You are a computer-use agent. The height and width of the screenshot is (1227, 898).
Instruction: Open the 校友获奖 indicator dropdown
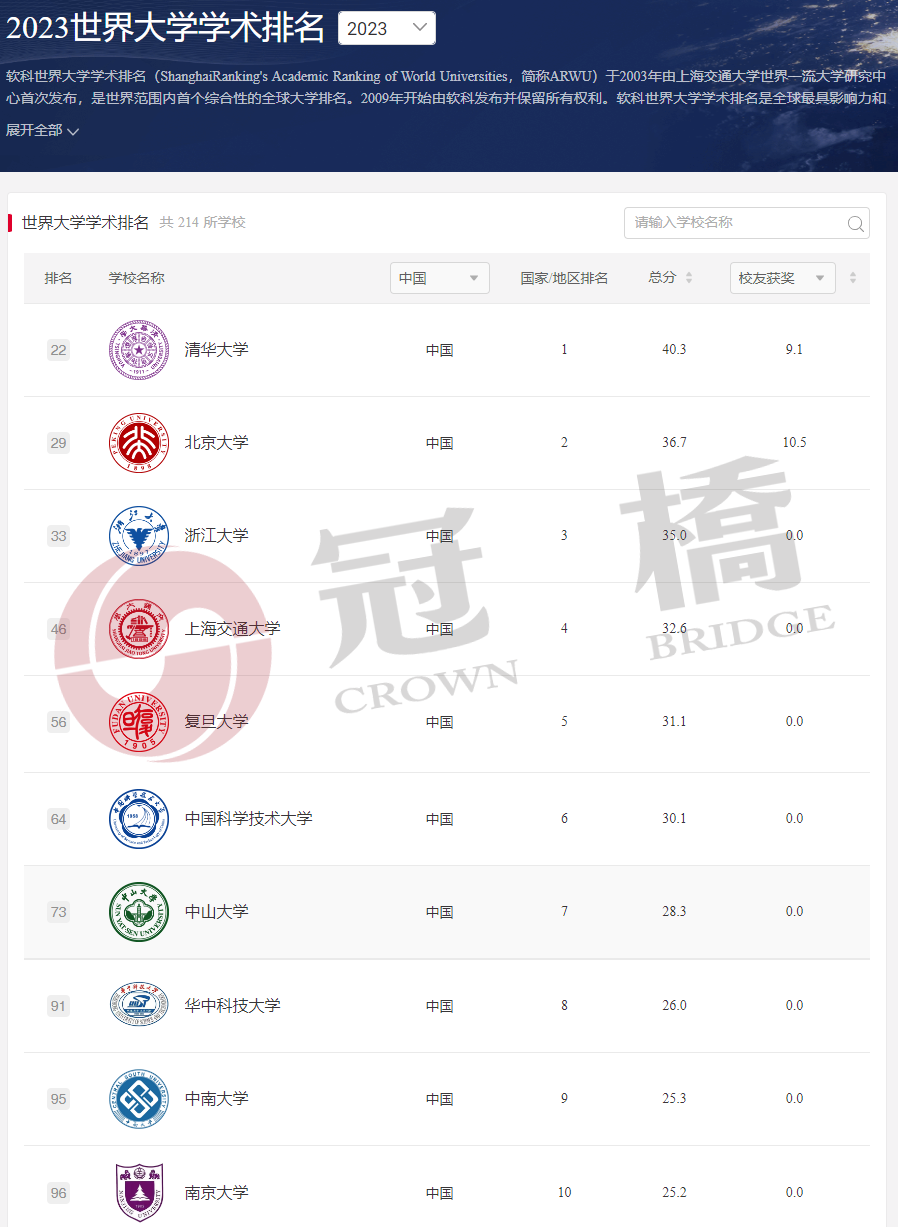click(x=783, y=278)
